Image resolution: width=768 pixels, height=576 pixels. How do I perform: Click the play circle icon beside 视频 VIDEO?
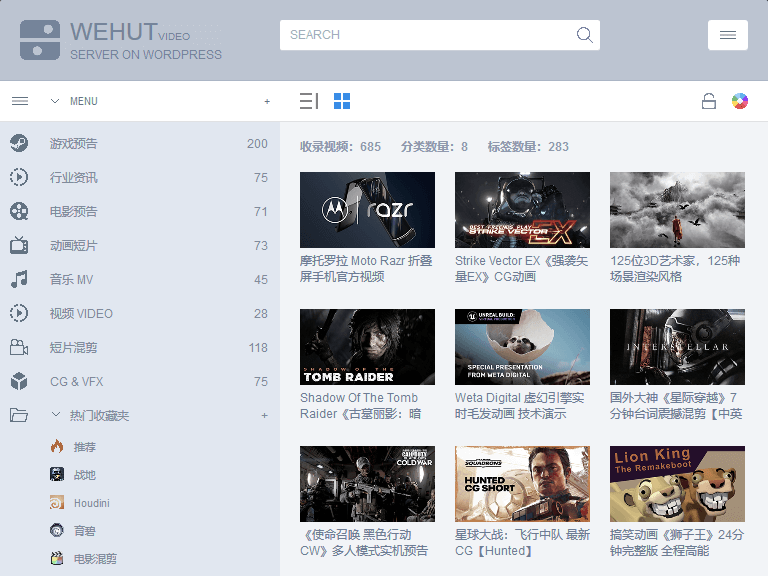[19, 313]
